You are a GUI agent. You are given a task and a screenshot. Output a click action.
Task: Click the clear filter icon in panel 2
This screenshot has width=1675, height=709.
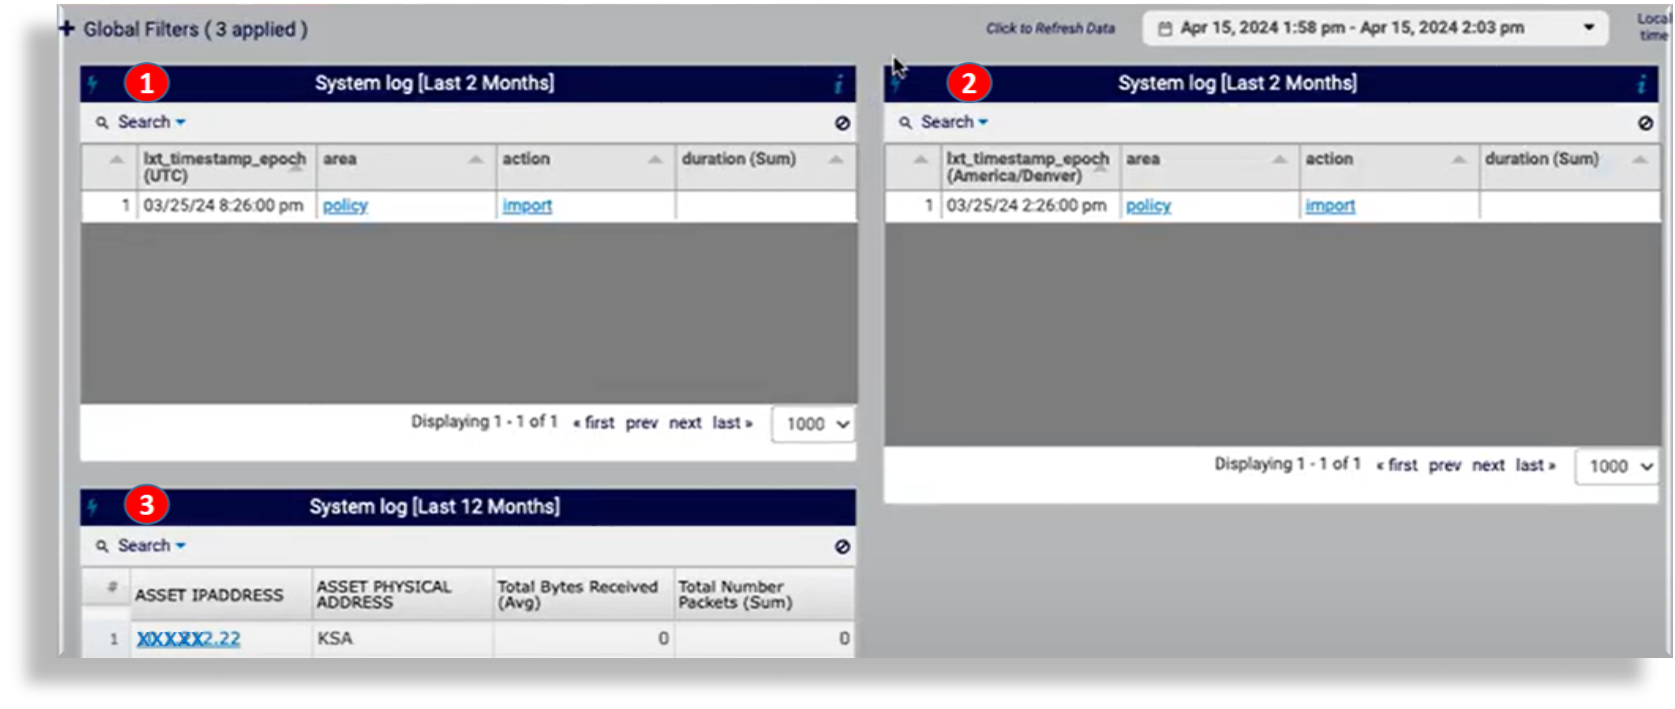[1645, 123]
